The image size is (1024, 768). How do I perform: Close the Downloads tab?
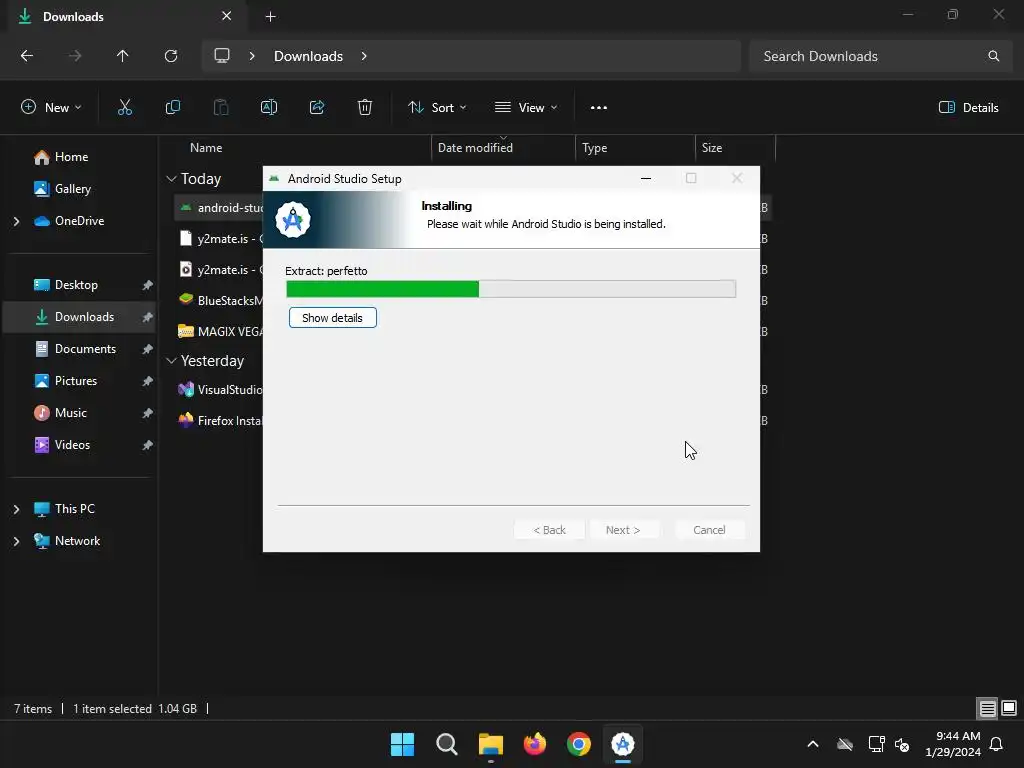(226, 16)
